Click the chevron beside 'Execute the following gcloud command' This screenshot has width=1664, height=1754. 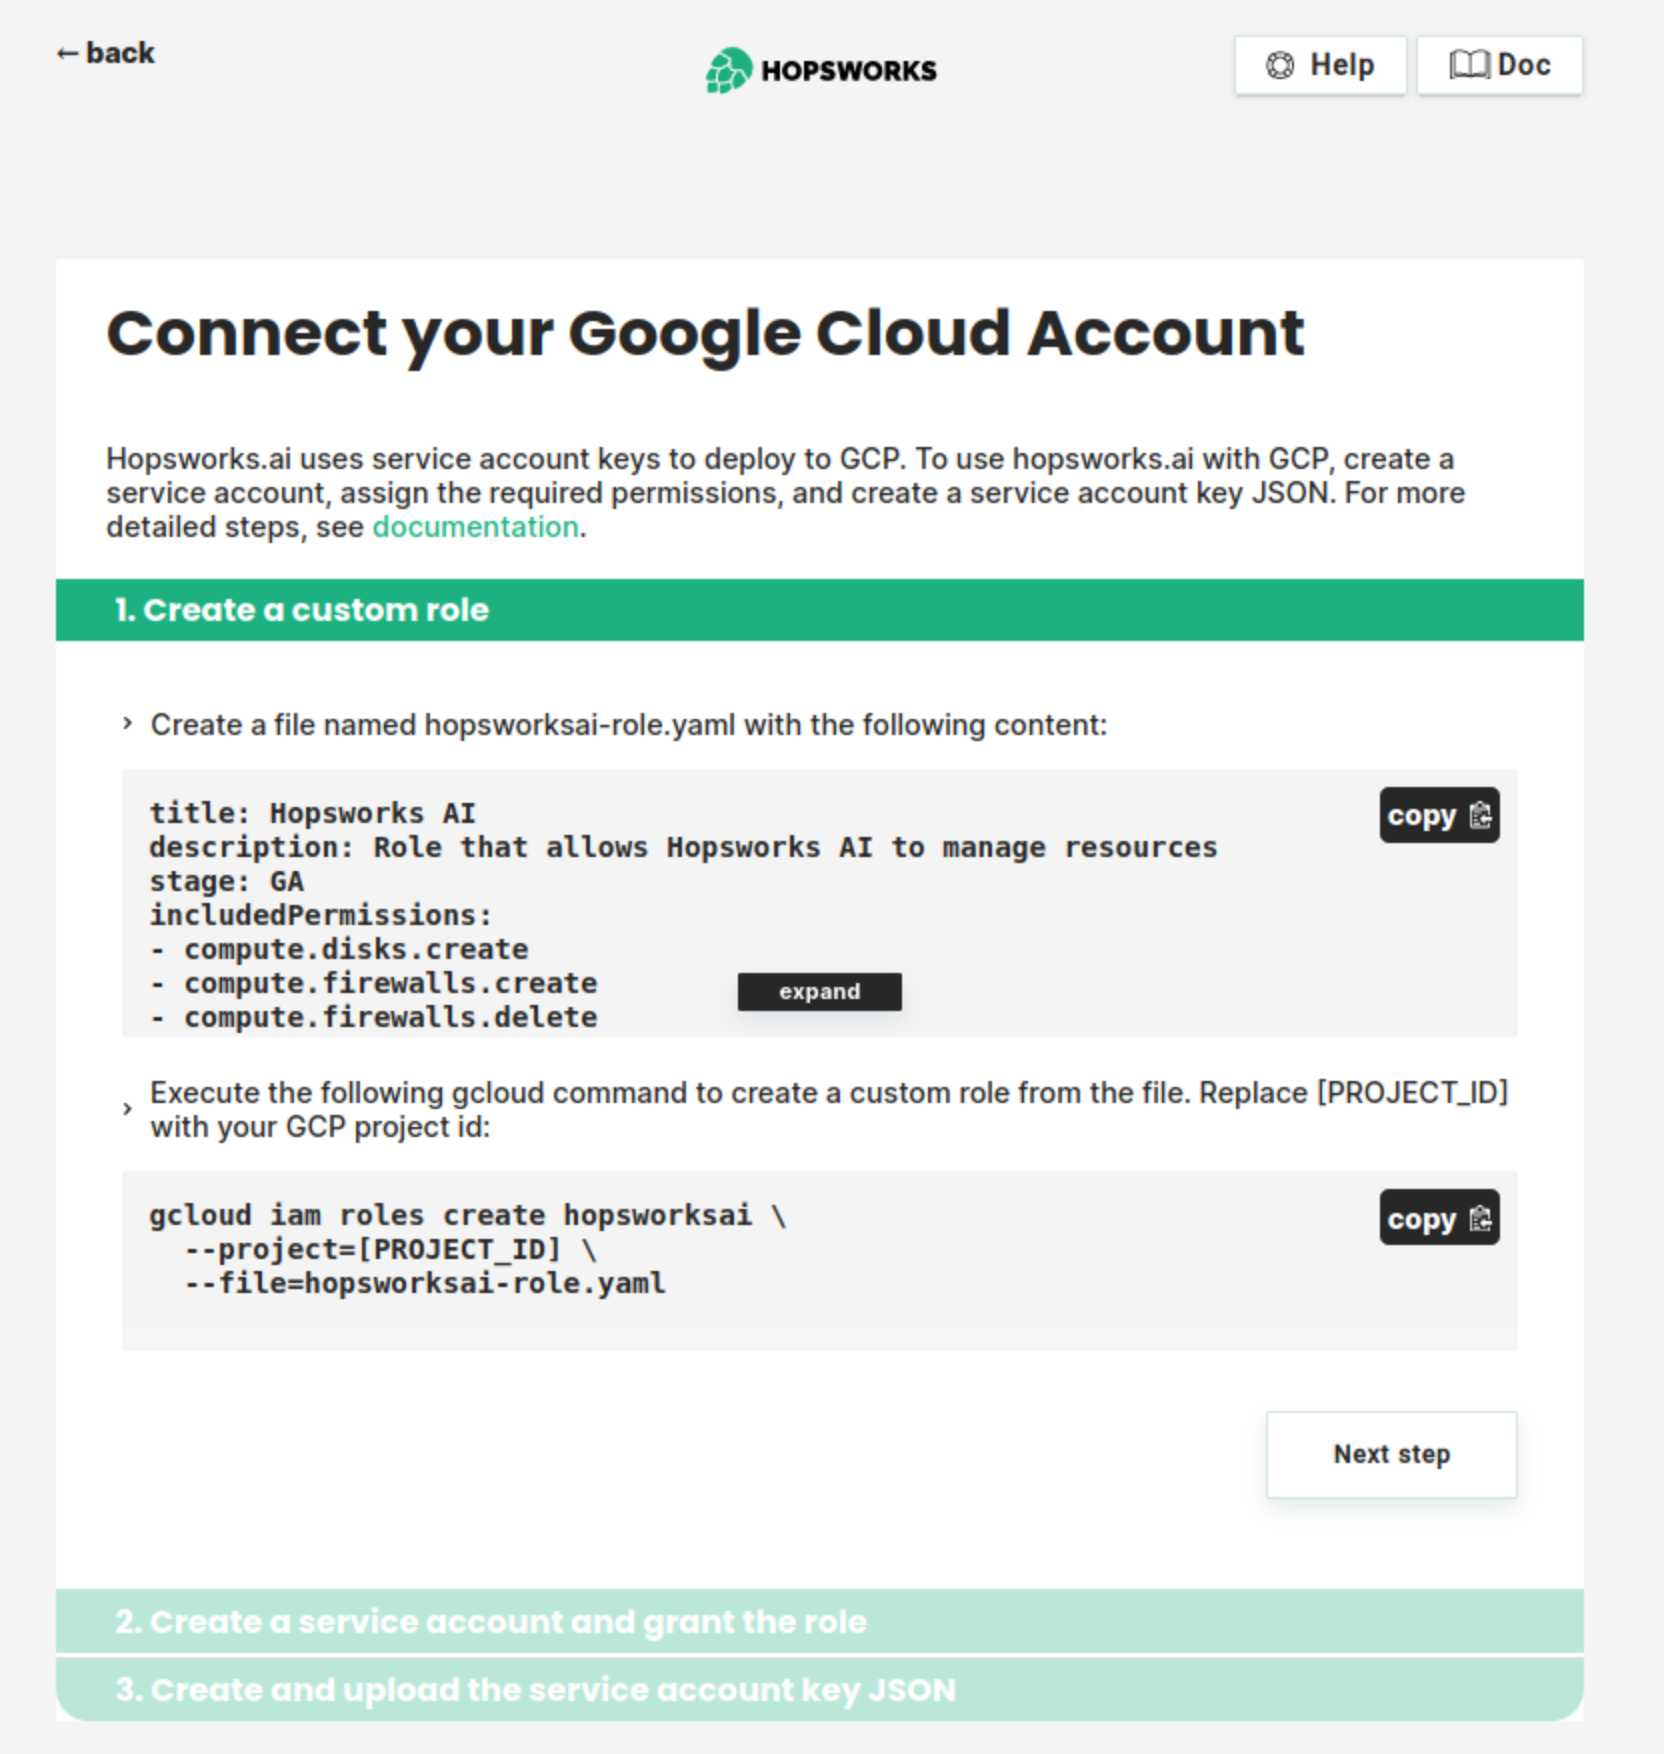[x=127, y=1108]
